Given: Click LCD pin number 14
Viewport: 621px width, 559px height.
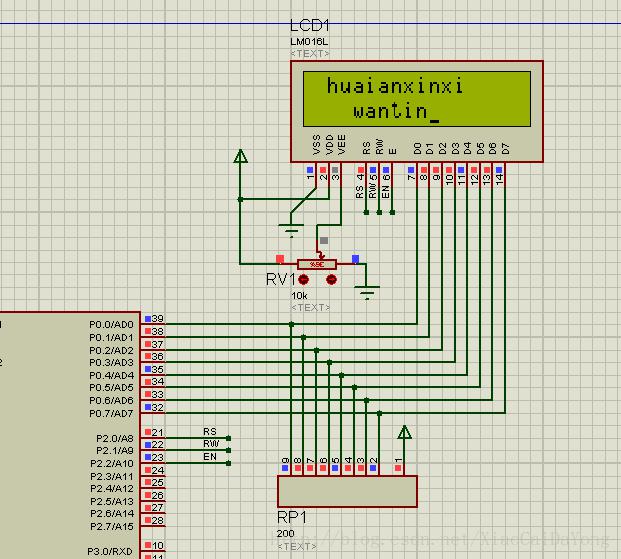Looking at the screenshot, I should pos(499,179).
